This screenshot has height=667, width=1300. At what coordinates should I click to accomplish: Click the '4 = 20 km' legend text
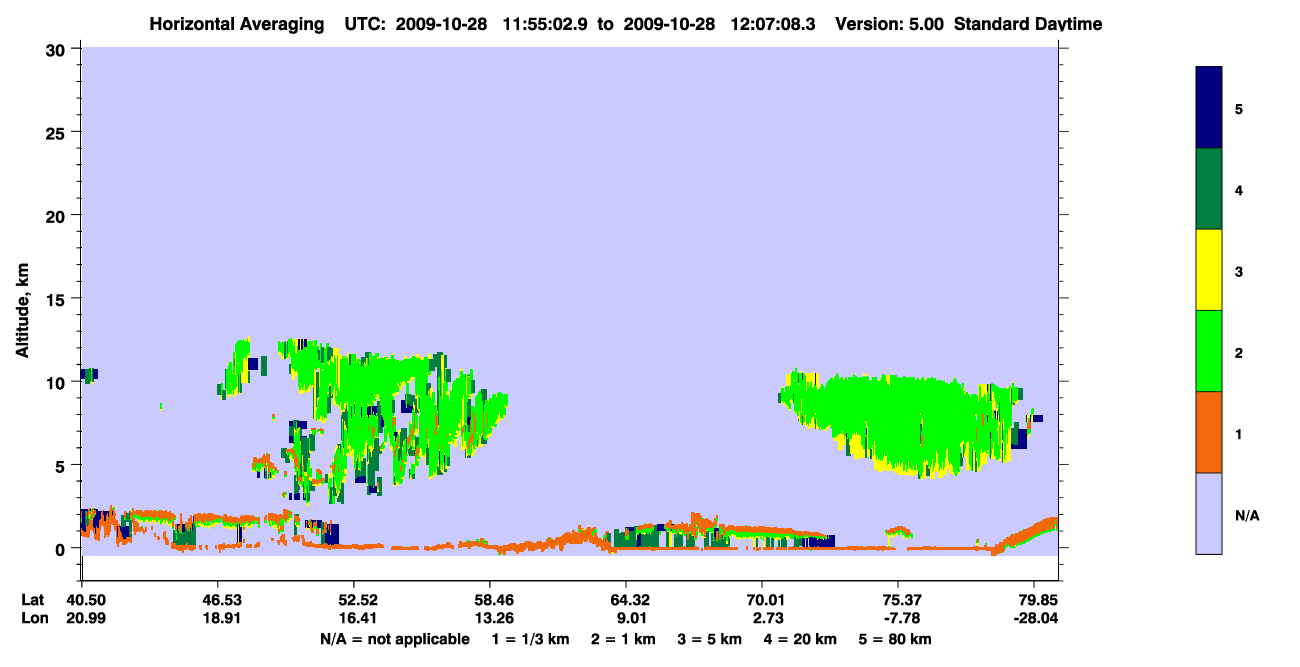[x=800, y=639]
